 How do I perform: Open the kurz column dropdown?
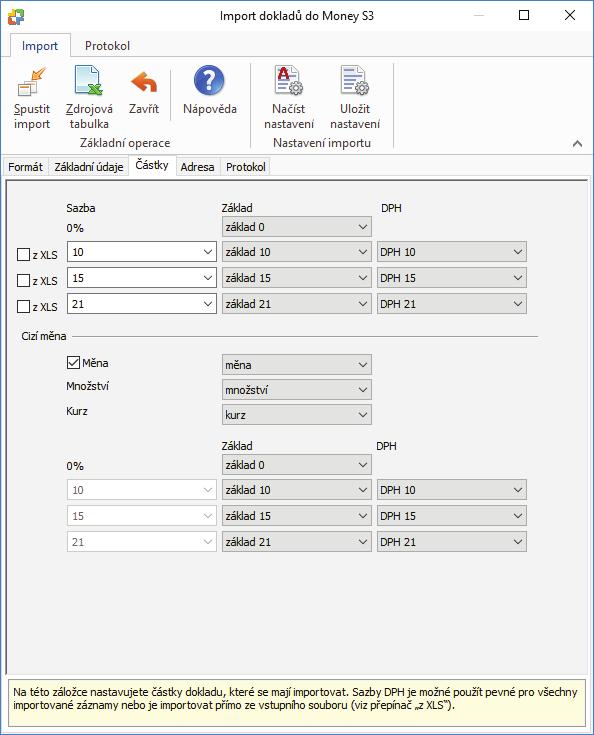297,415
